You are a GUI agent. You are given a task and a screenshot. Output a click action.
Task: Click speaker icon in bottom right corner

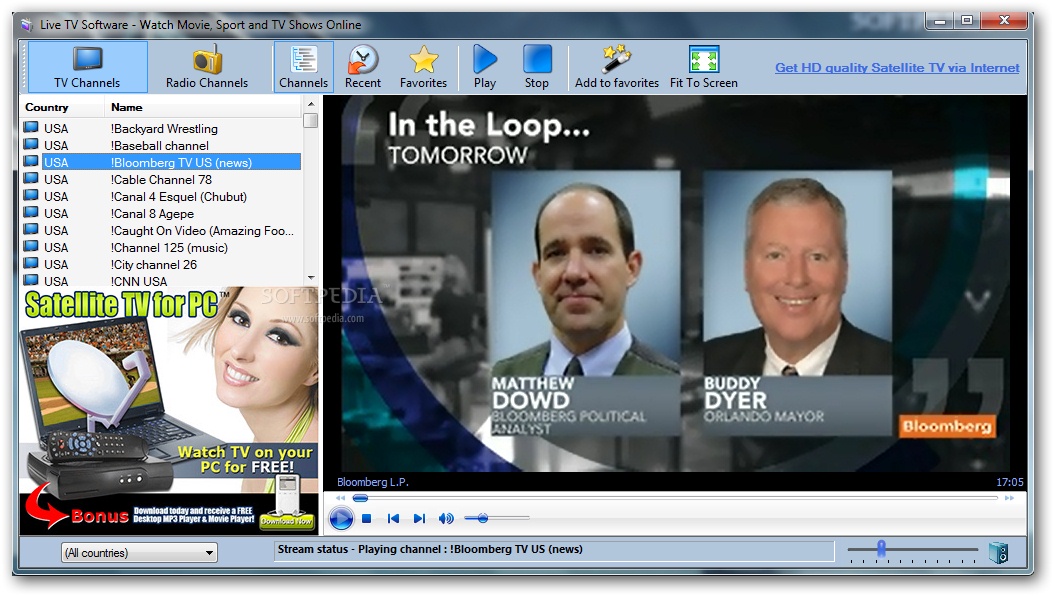tap(999, 553)
